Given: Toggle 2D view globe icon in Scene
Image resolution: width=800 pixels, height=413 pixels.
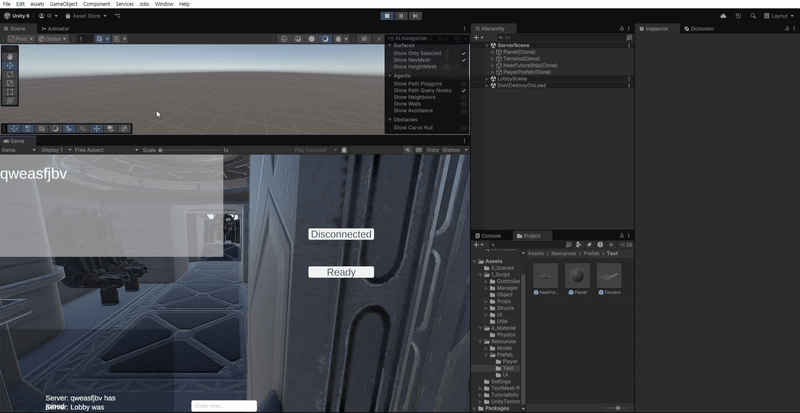Looking at the screenshot, I should click(x=284, y=39).
